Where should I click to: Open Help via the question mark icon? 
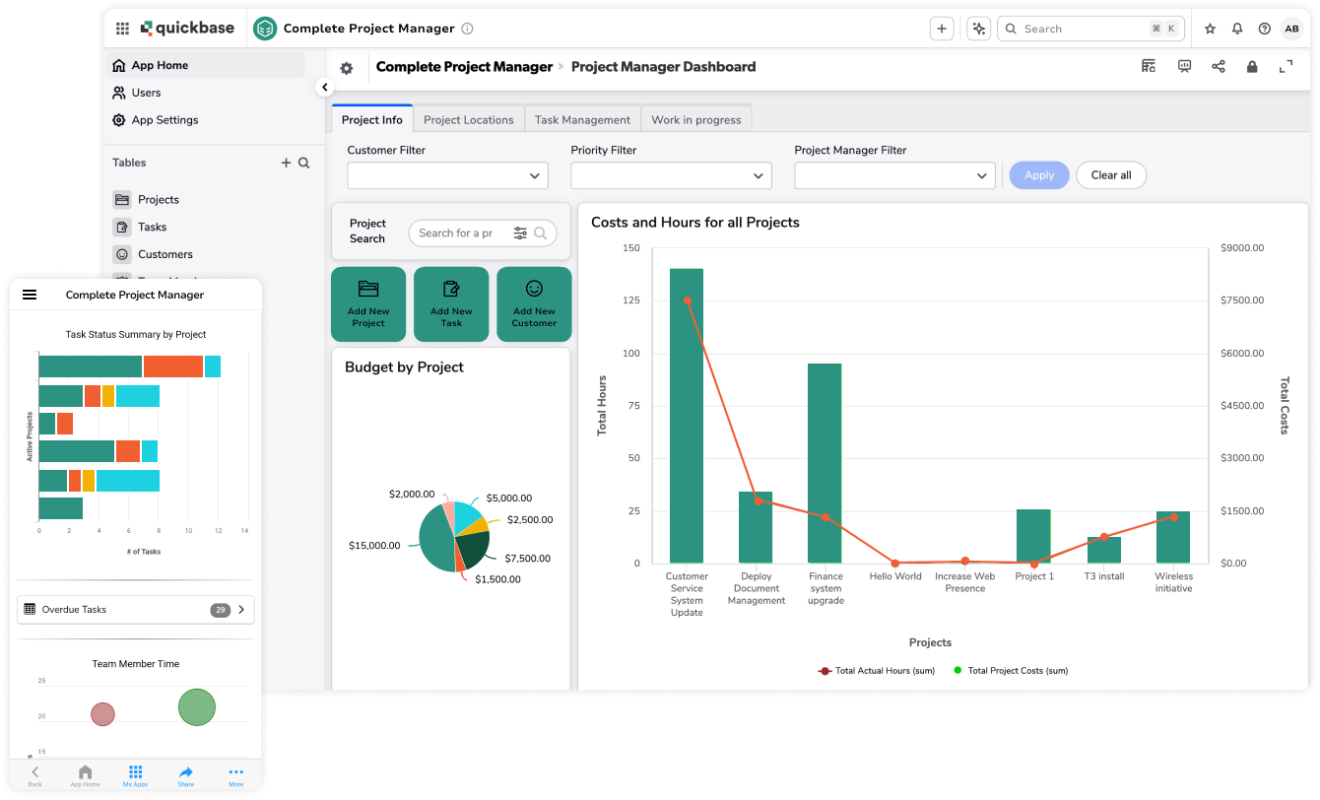(1265, 29)
